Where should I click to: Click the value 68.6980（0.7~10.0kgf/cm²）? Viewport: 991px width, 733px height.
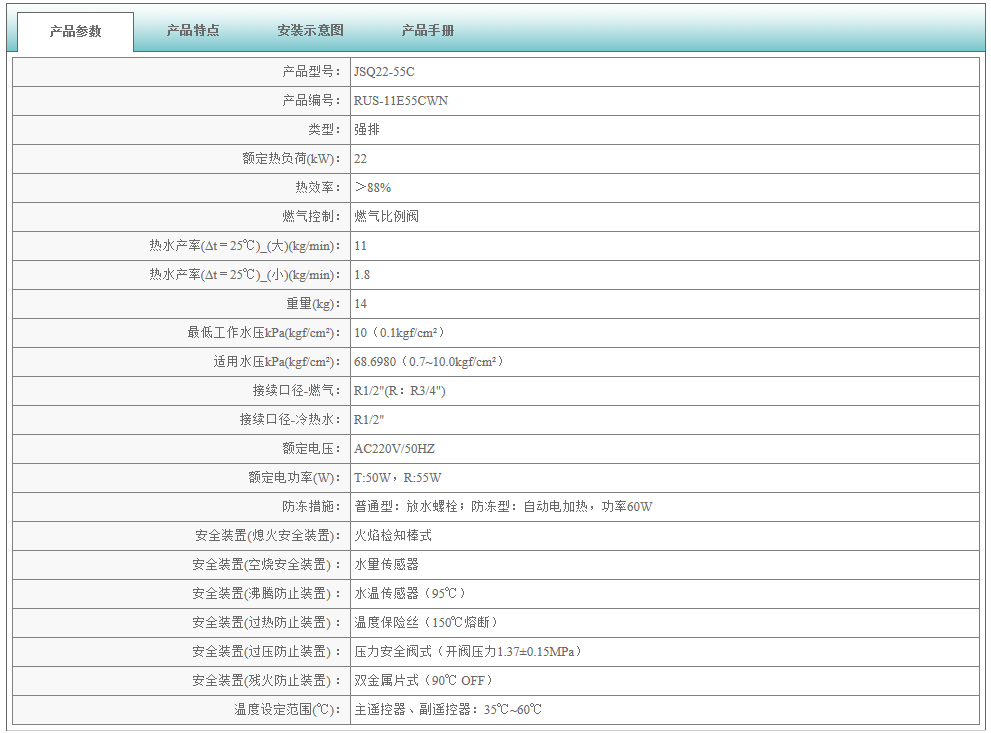[x=429, y=362]
